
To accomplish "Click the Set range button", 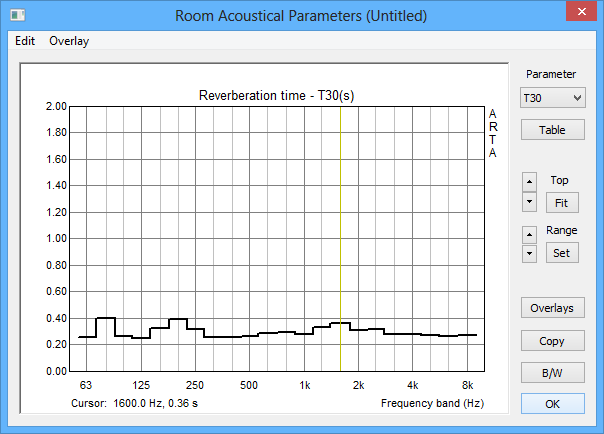I will tap(561, 253).
